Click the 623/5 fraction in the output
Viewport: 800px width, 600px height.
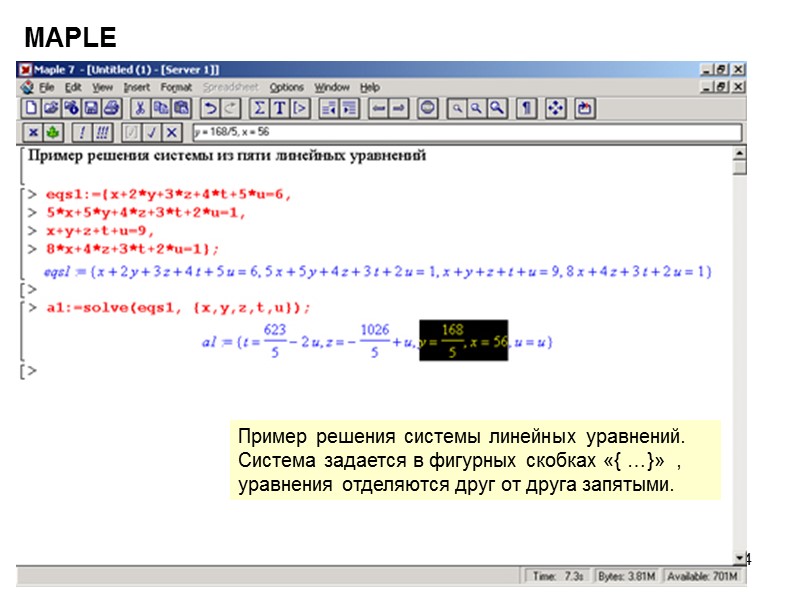pyautogui.click(x=274, y=340)
